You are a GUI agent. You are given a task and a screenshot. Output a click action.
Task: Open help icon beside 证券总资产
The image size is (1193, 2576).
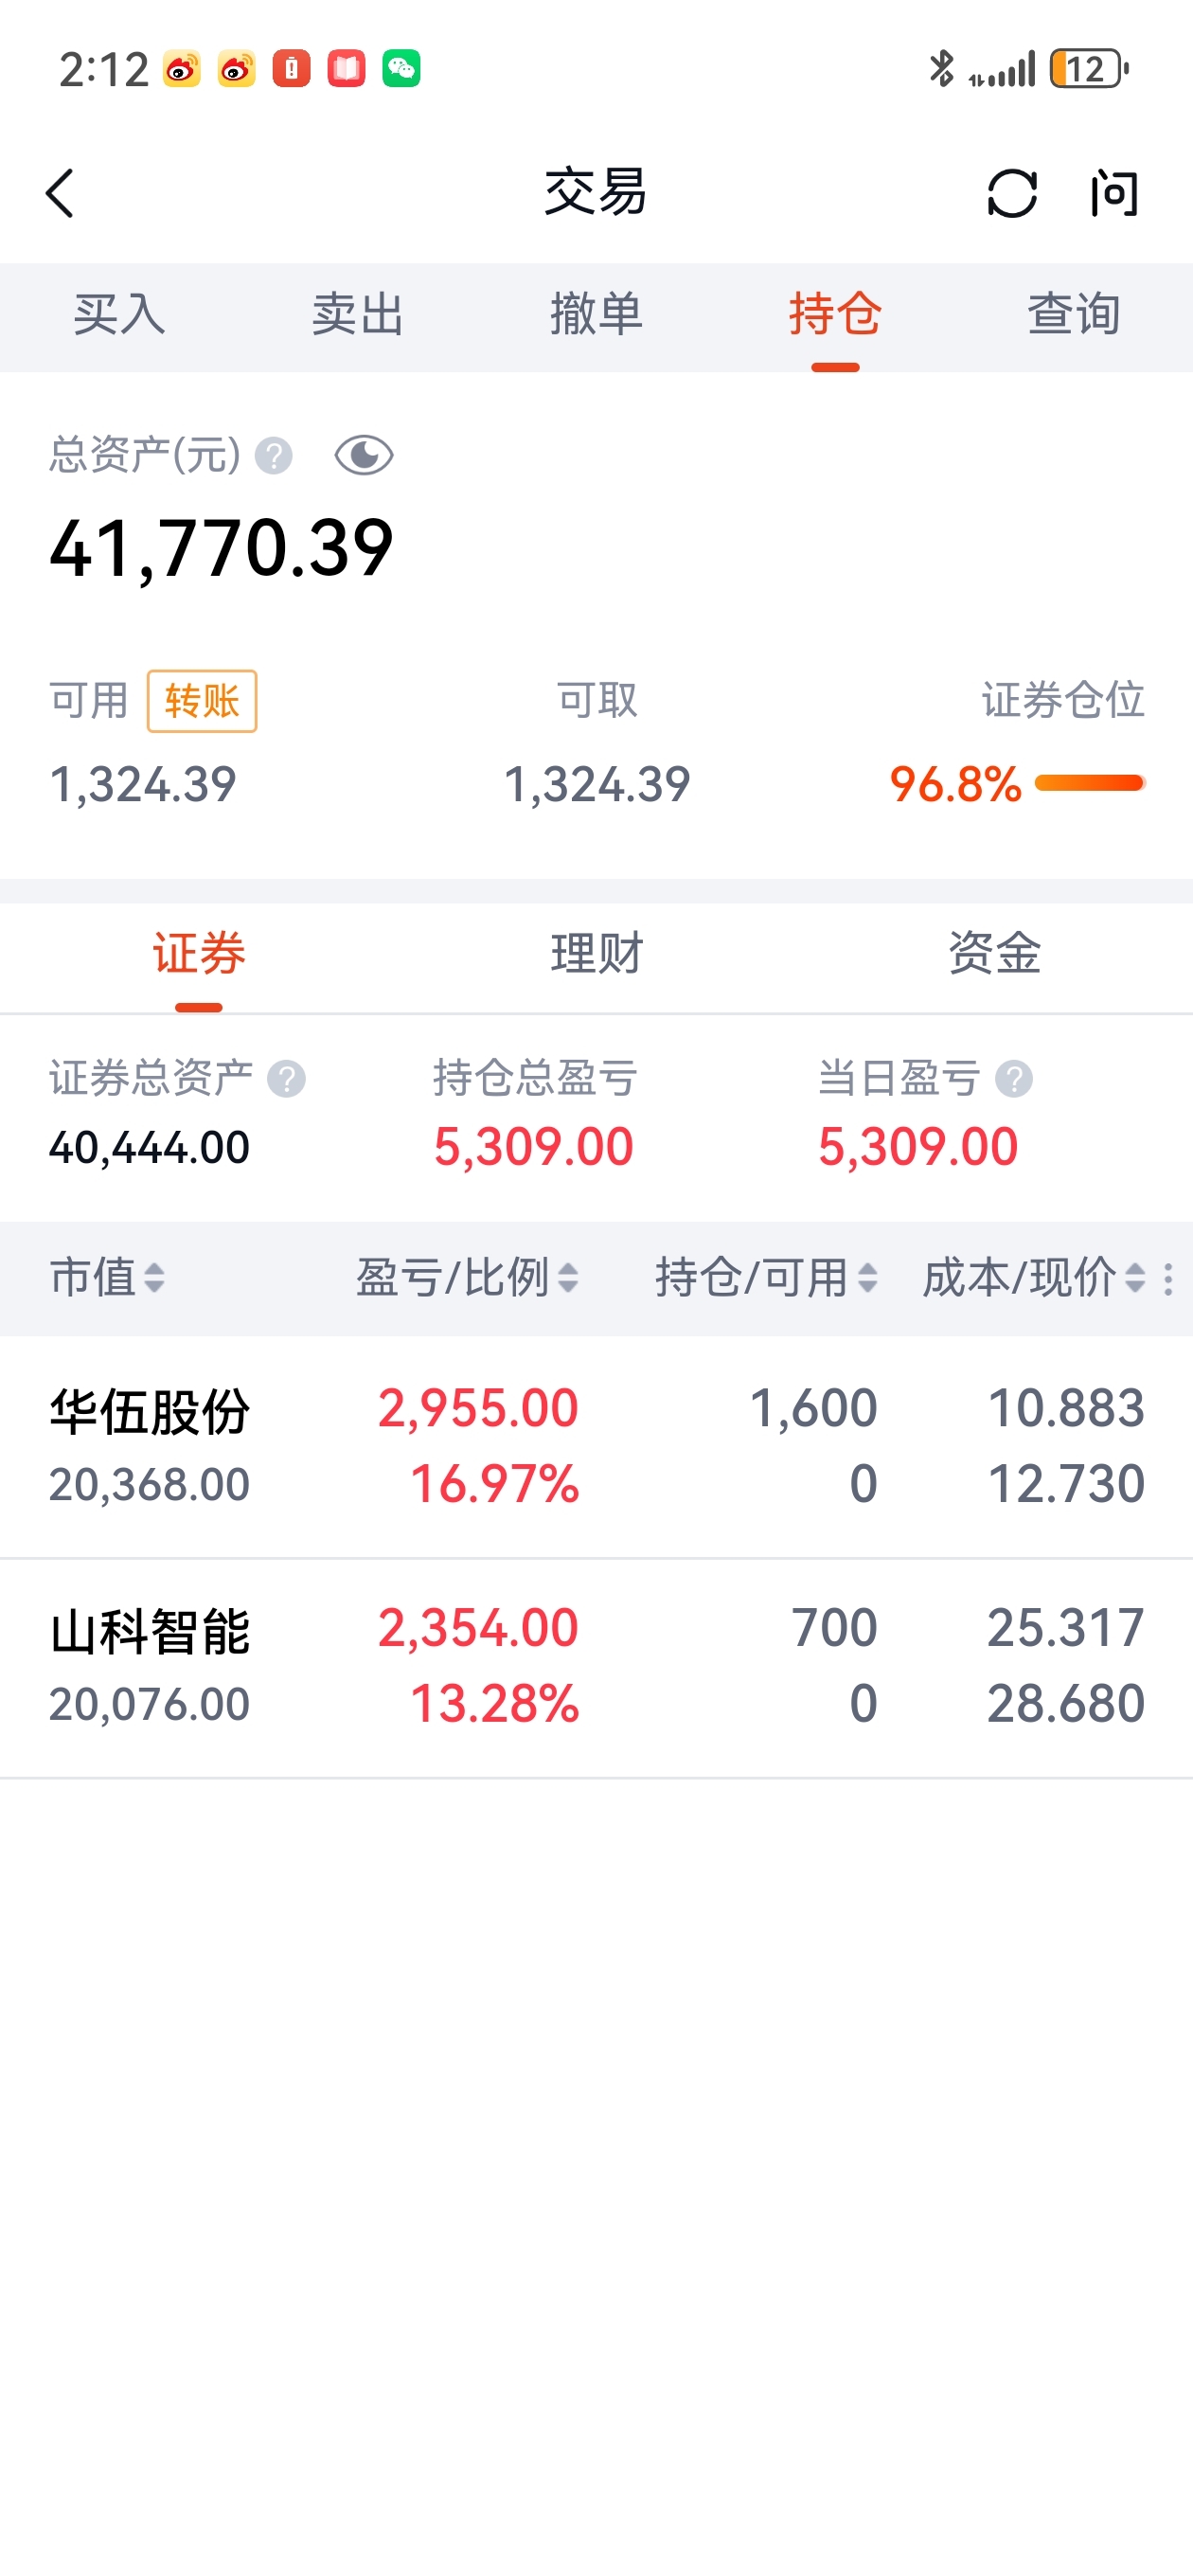click(286, 1079)
